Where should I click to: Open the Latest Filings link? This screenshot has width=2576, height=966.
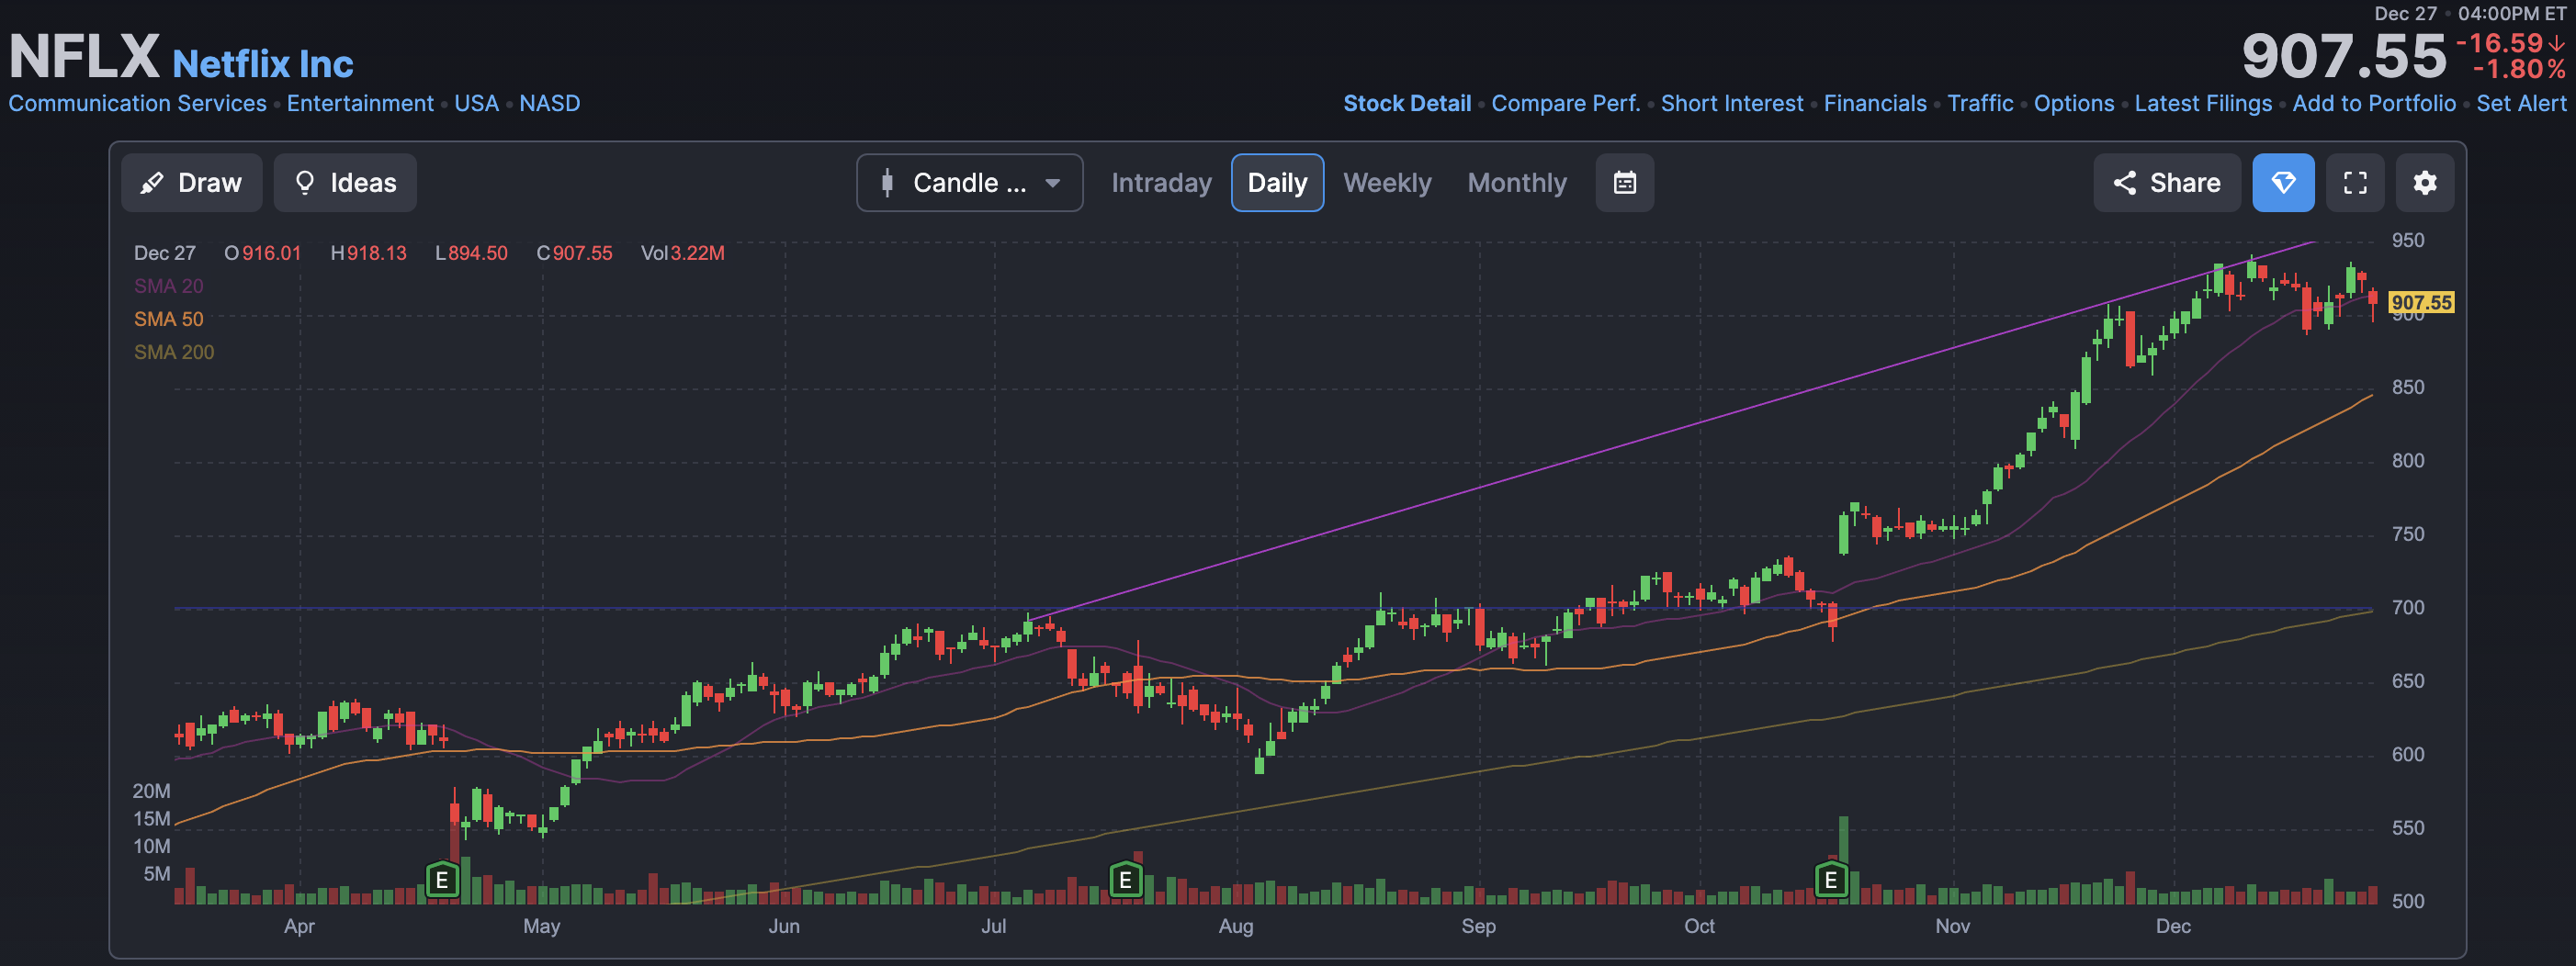pyautogui.click(x=2203, y=103)
